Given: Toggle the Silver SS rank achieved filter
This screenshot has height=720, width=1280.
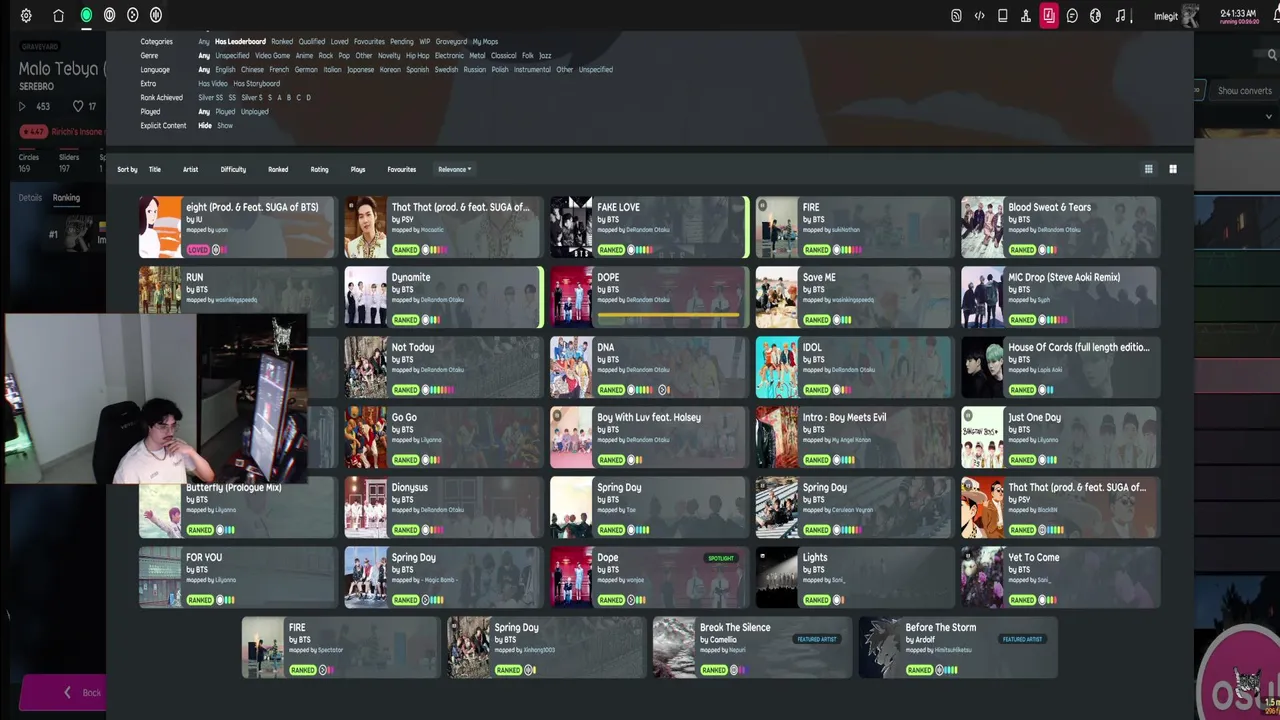Looking at the screenshot, I should [211, 98].
